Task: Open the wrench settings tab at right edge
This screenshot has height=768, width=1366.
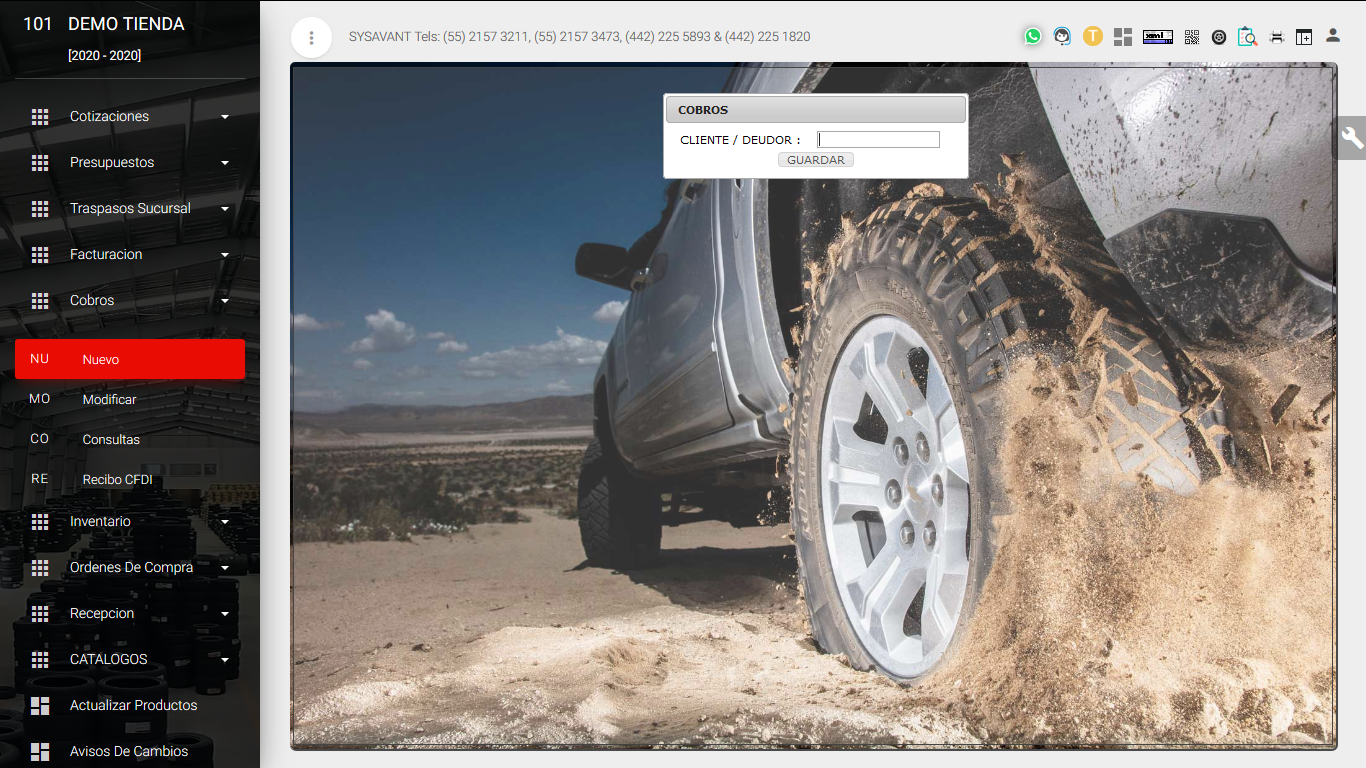Action: (1352, 138)
